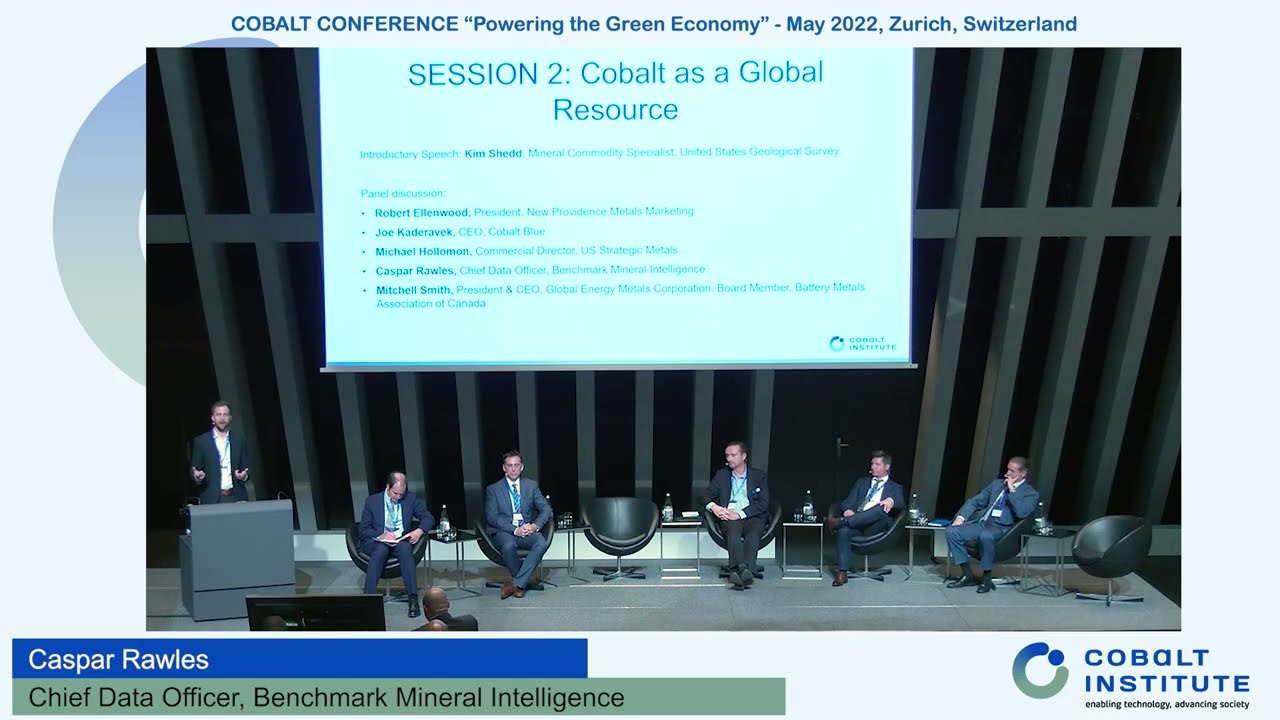
Task: Click the 'SESSION 2: Cobalt as a Global Resource' slide title
Action: point(615,90)
